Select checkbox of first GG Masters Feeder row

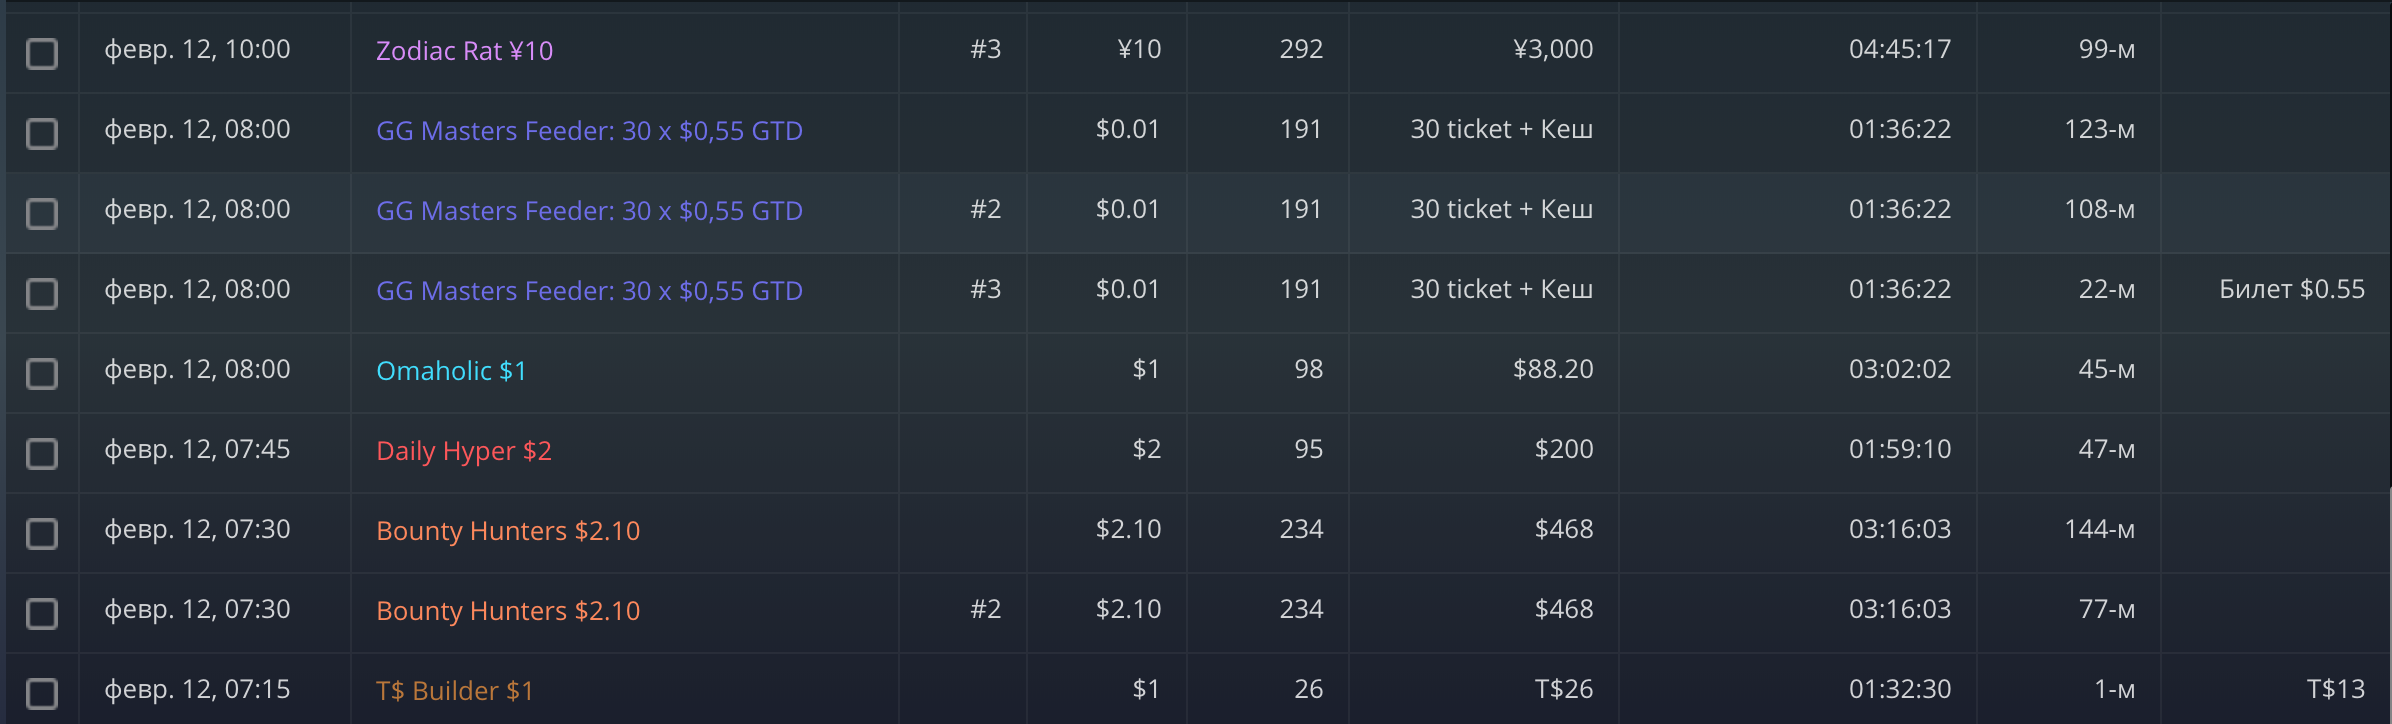coord(42,133)
